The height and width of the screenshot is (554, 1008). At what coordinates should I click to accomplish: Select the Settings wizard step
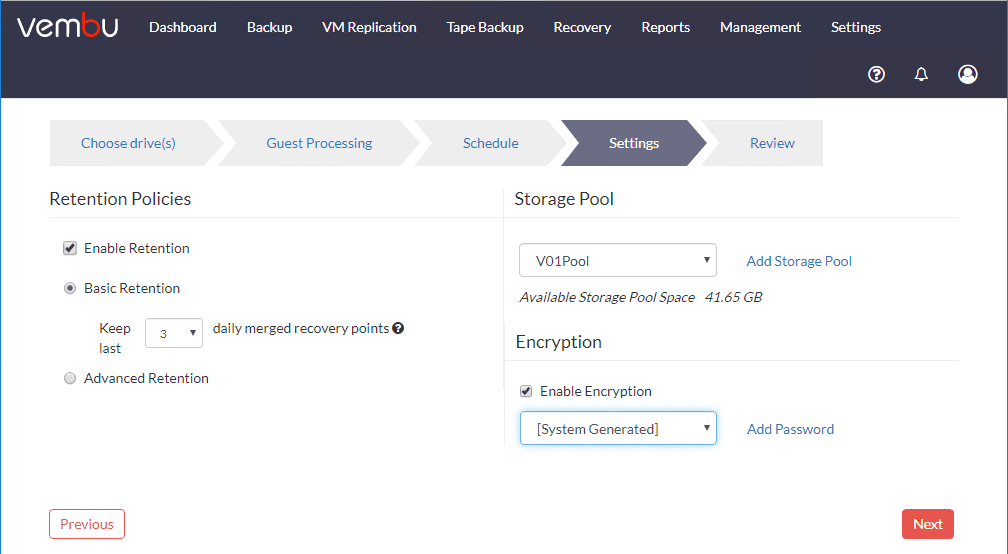[634, 143]
